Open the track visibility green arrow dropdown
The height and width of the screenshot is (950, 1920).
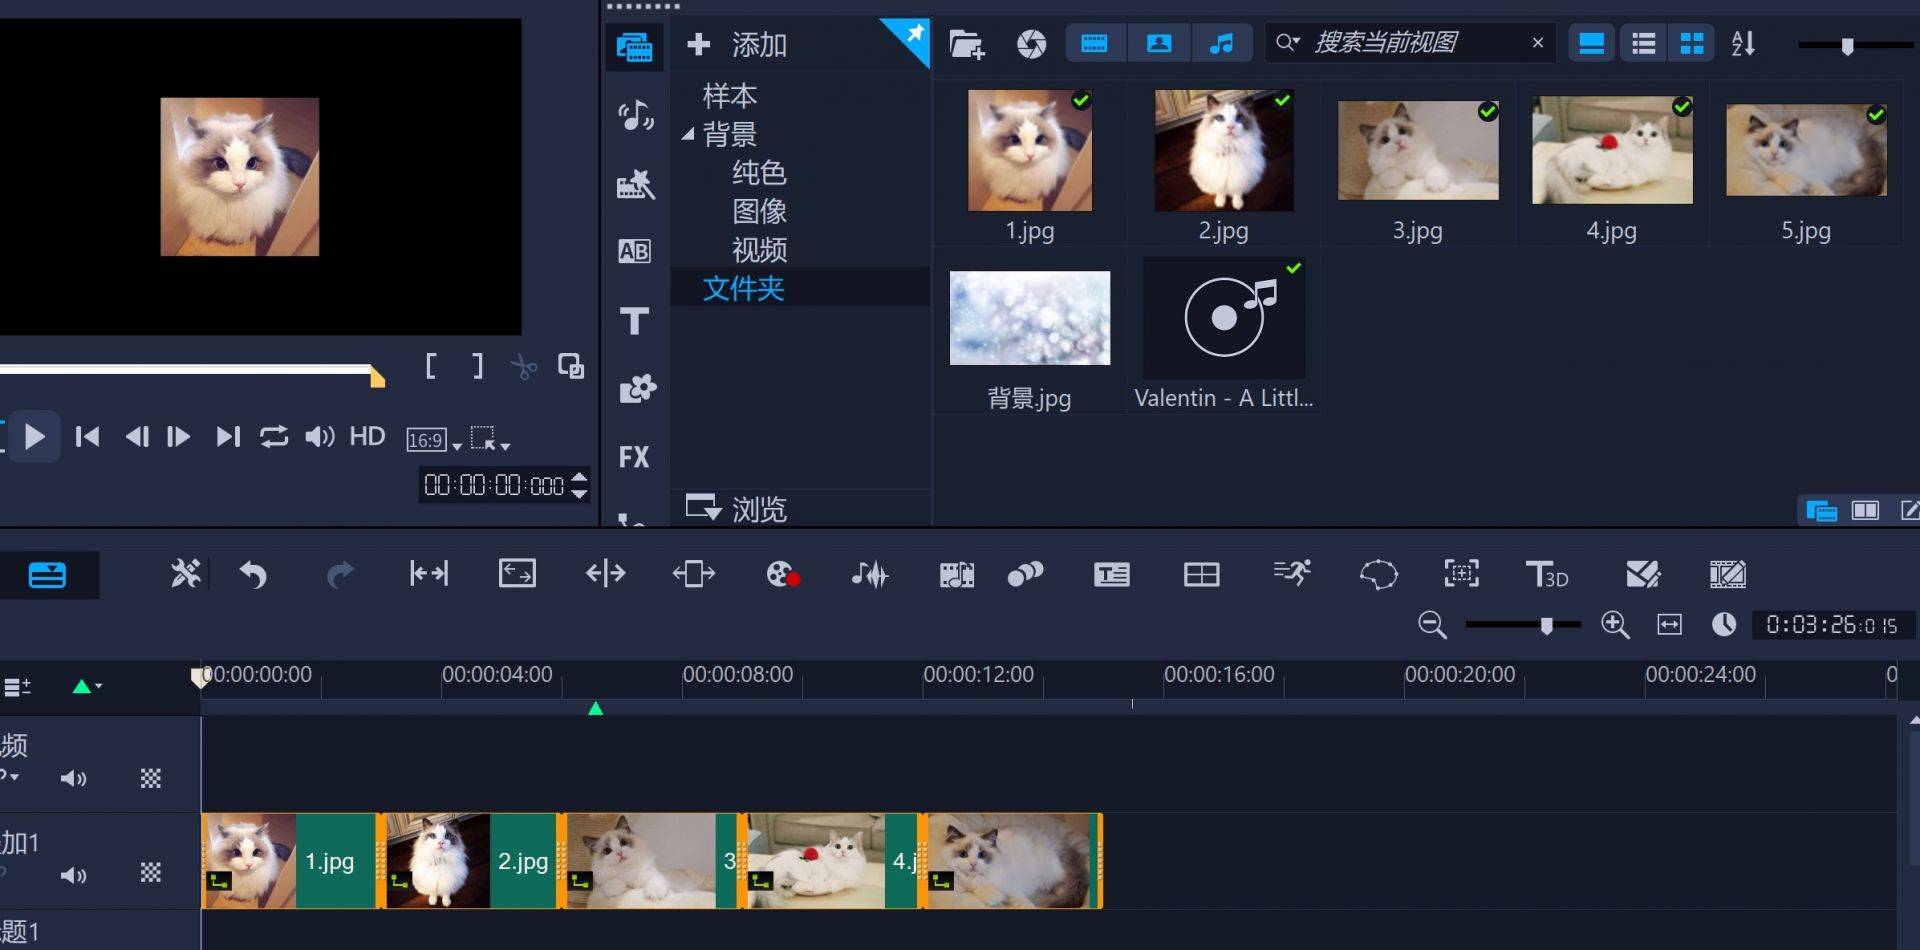[87, 686]
